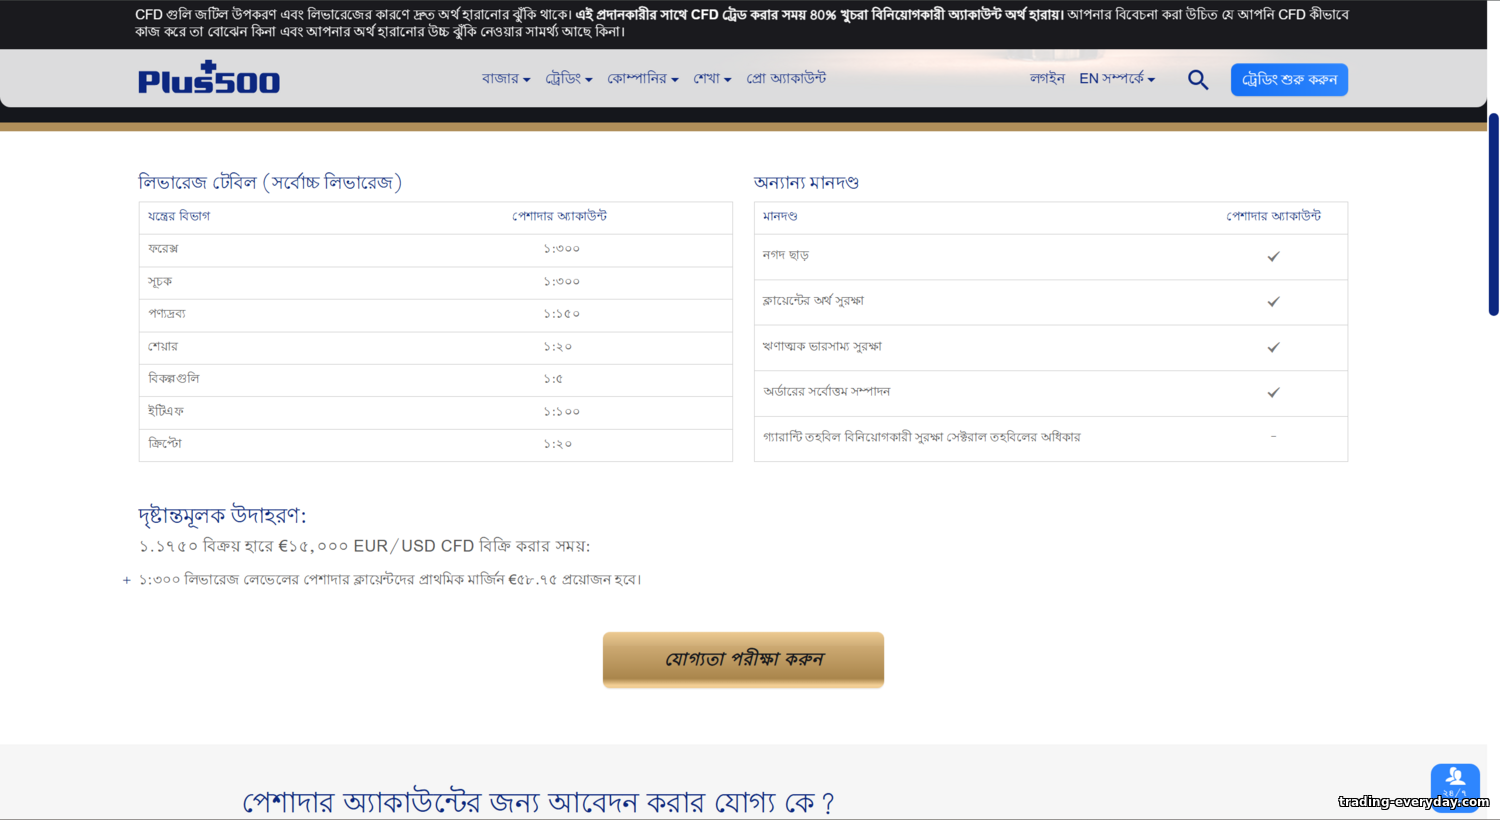
Task: Click the Plus500 logo
Action: pos(209,78)
